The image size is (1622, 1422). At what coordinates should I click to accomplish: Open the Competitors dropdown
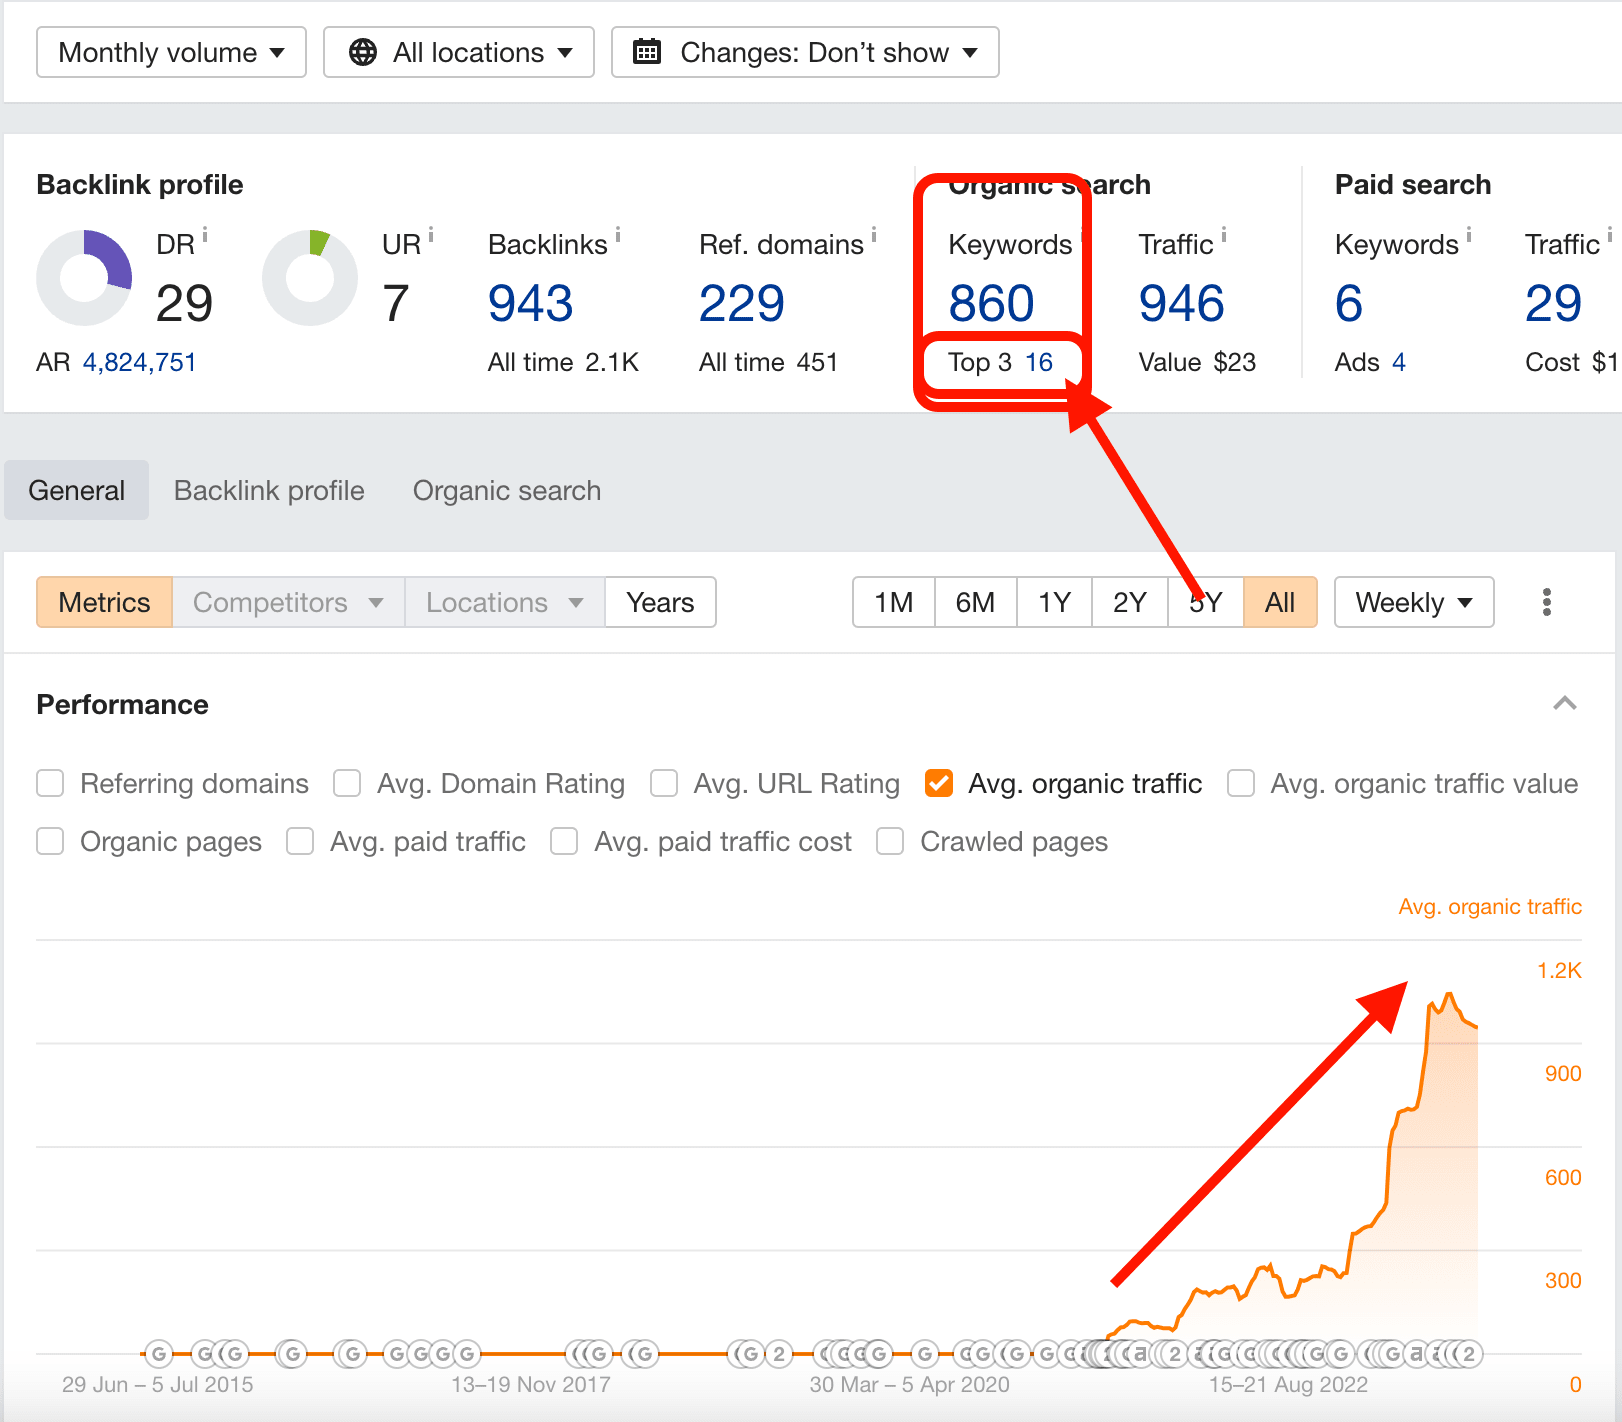tap(288, 602)
